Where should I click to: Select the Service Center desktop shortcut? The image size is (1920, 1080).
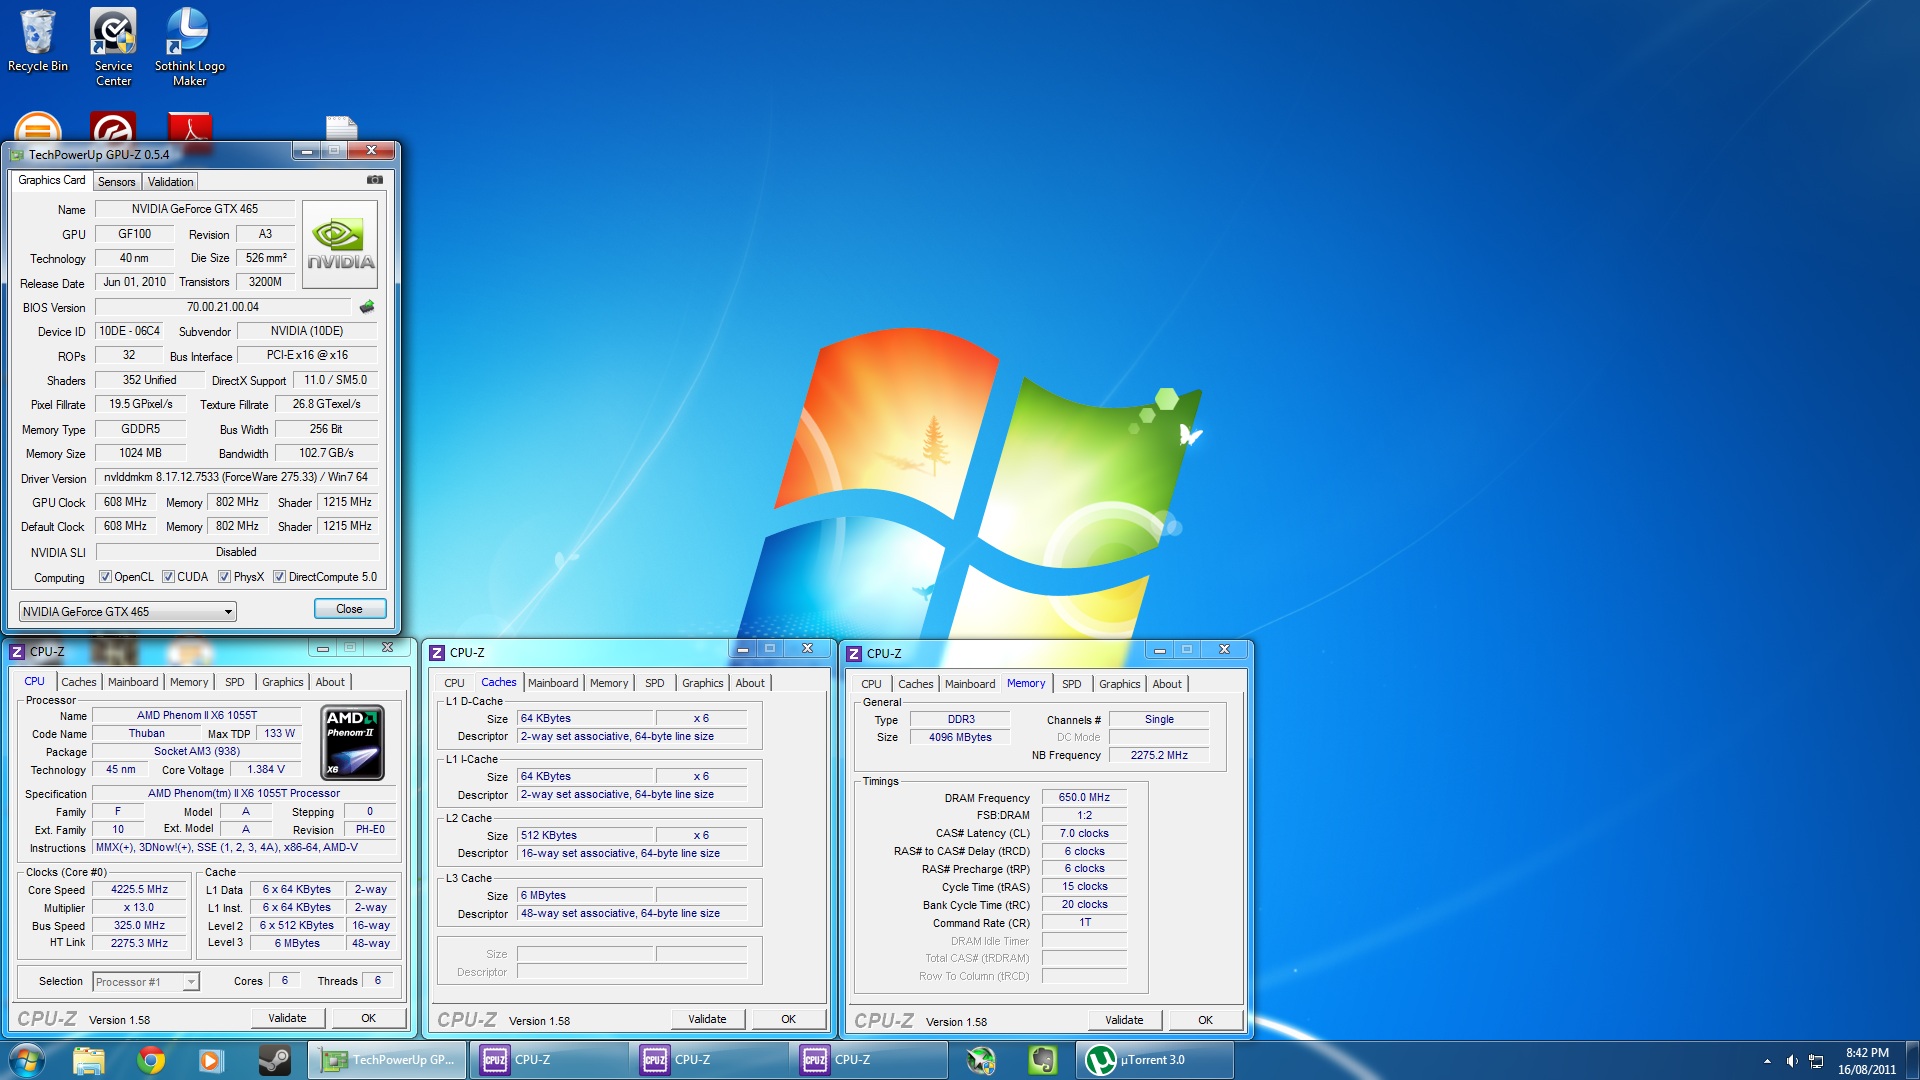tap(113, 46)
